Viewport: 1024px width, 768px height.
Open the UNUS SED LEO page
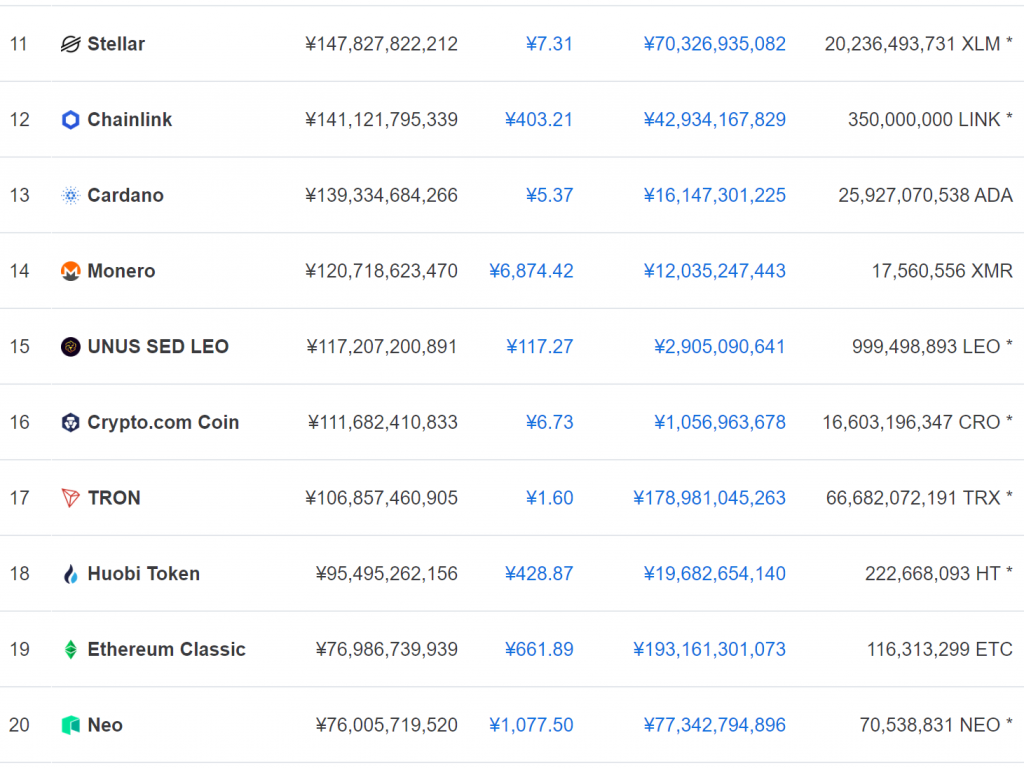point(158,347)
